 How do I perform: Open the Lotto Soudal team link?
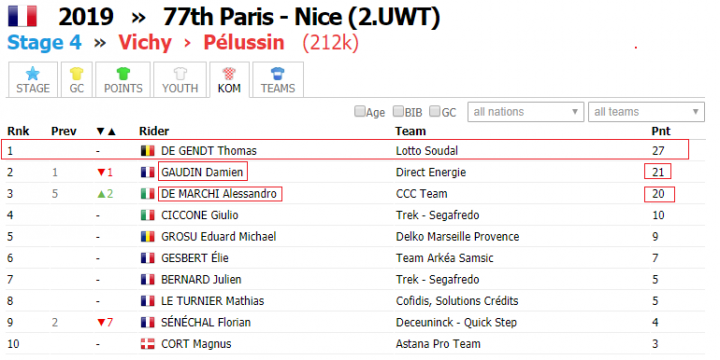pos(427,151)
